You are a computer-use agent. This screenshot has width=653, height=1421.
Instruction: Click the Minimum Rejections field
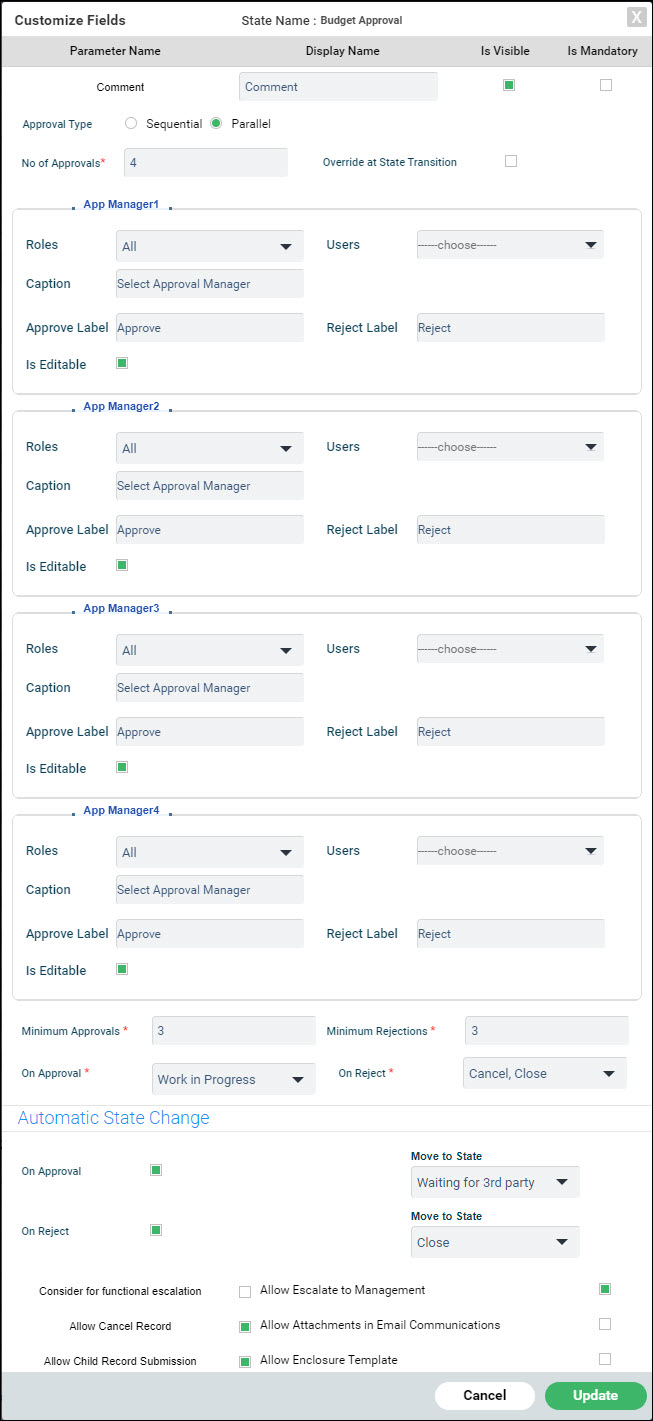546,1030
